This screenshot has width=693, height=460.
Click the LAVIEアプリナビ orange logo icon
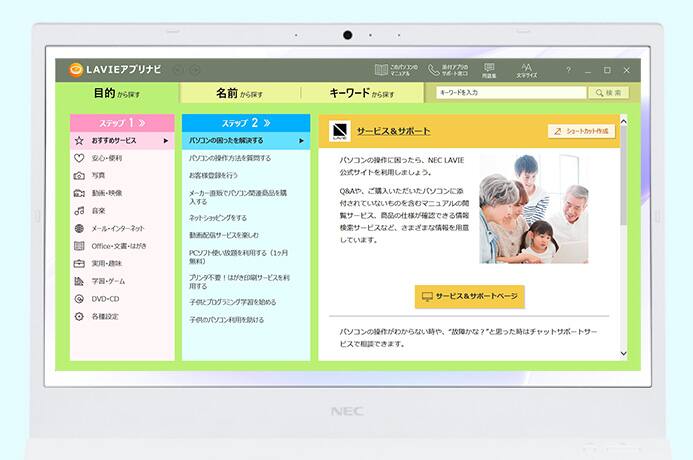[76, 70]
